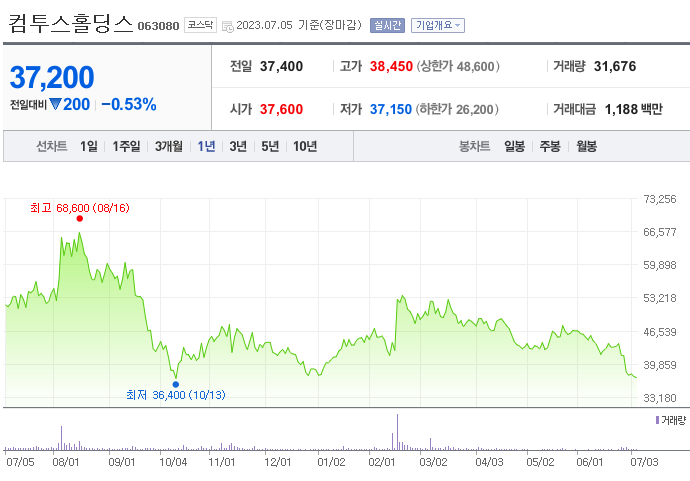Click the 전일 value 37,400
Image resolution: width=690 pixels, height=481 pixels.
click(x=281, y=66)
